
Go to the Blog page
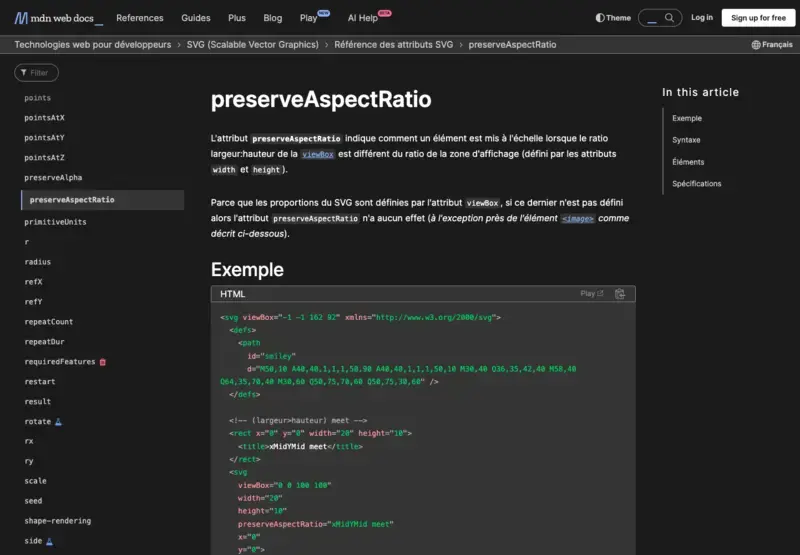point(272,18)
